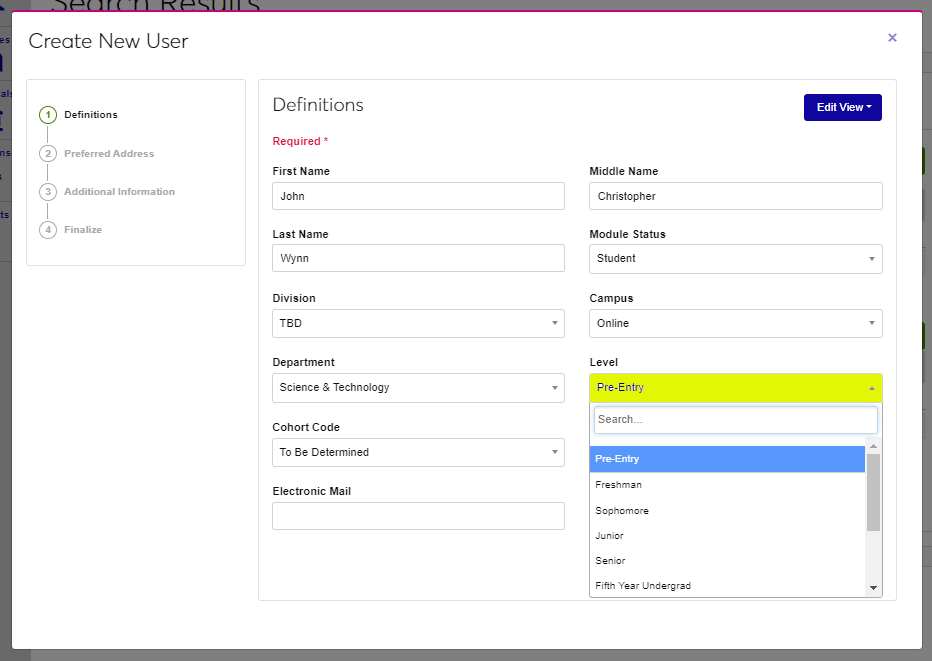
Task: Go to step 3 Additional Information circle
Action: tap(48, 192)
